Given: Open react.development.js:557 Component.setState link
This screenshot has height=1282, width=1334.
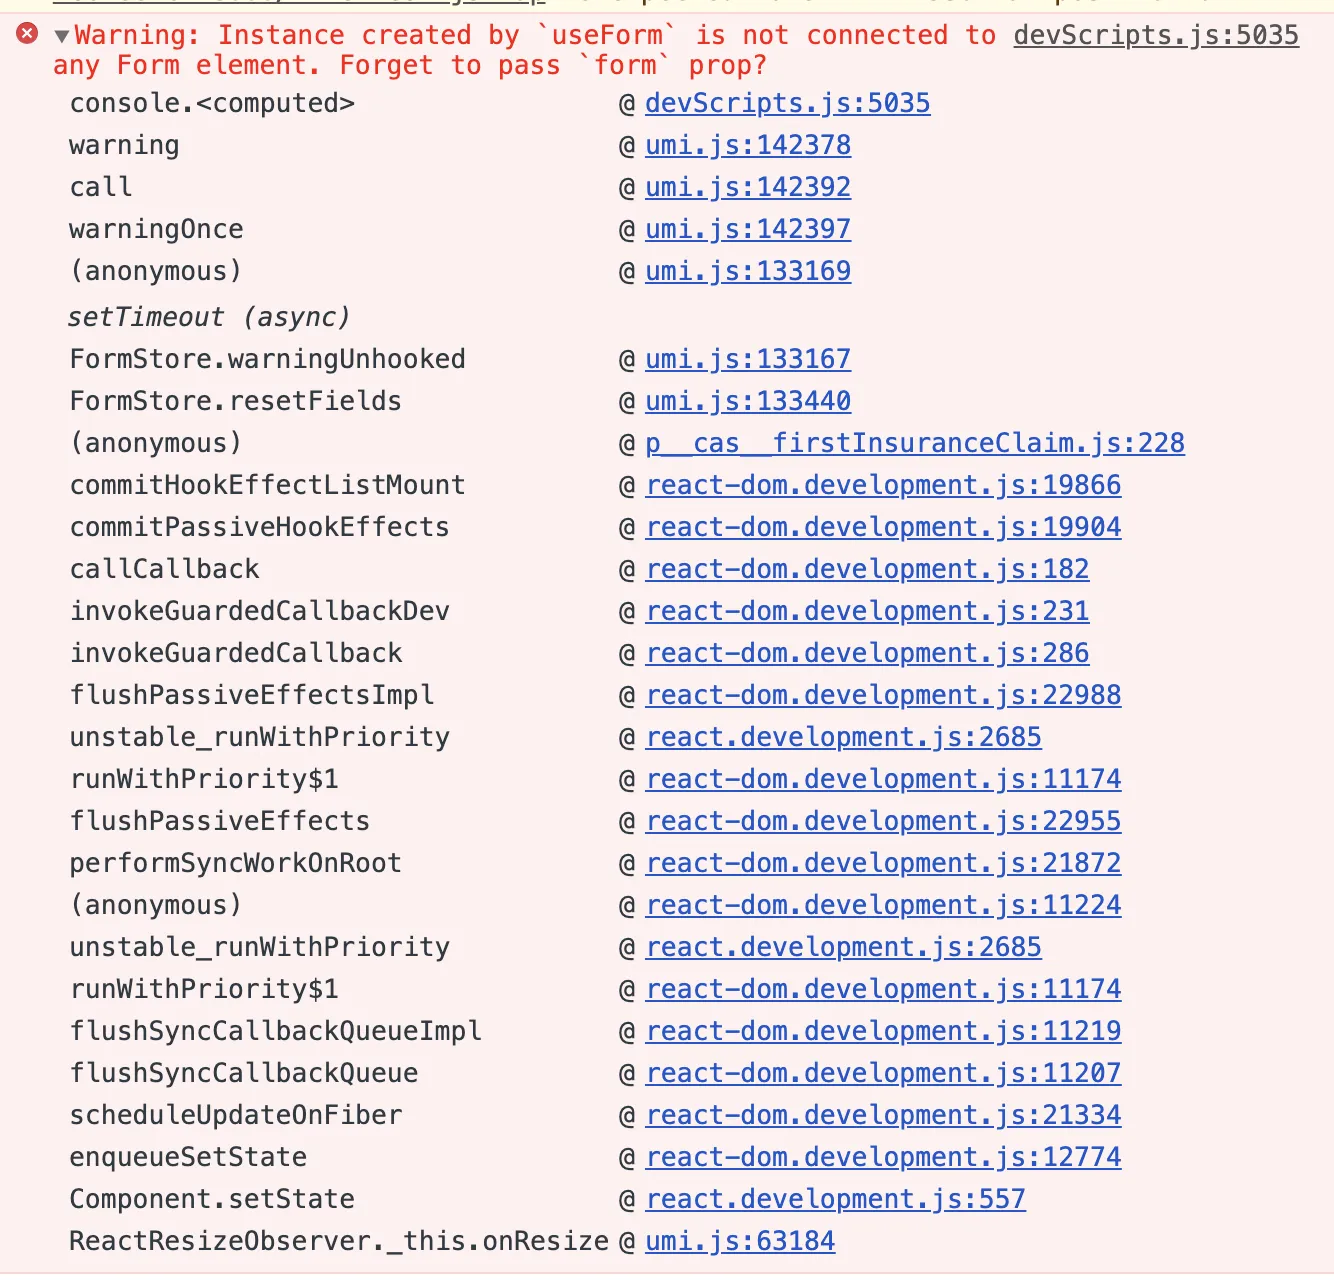Looking at the screenshot, I should 835,1199.
